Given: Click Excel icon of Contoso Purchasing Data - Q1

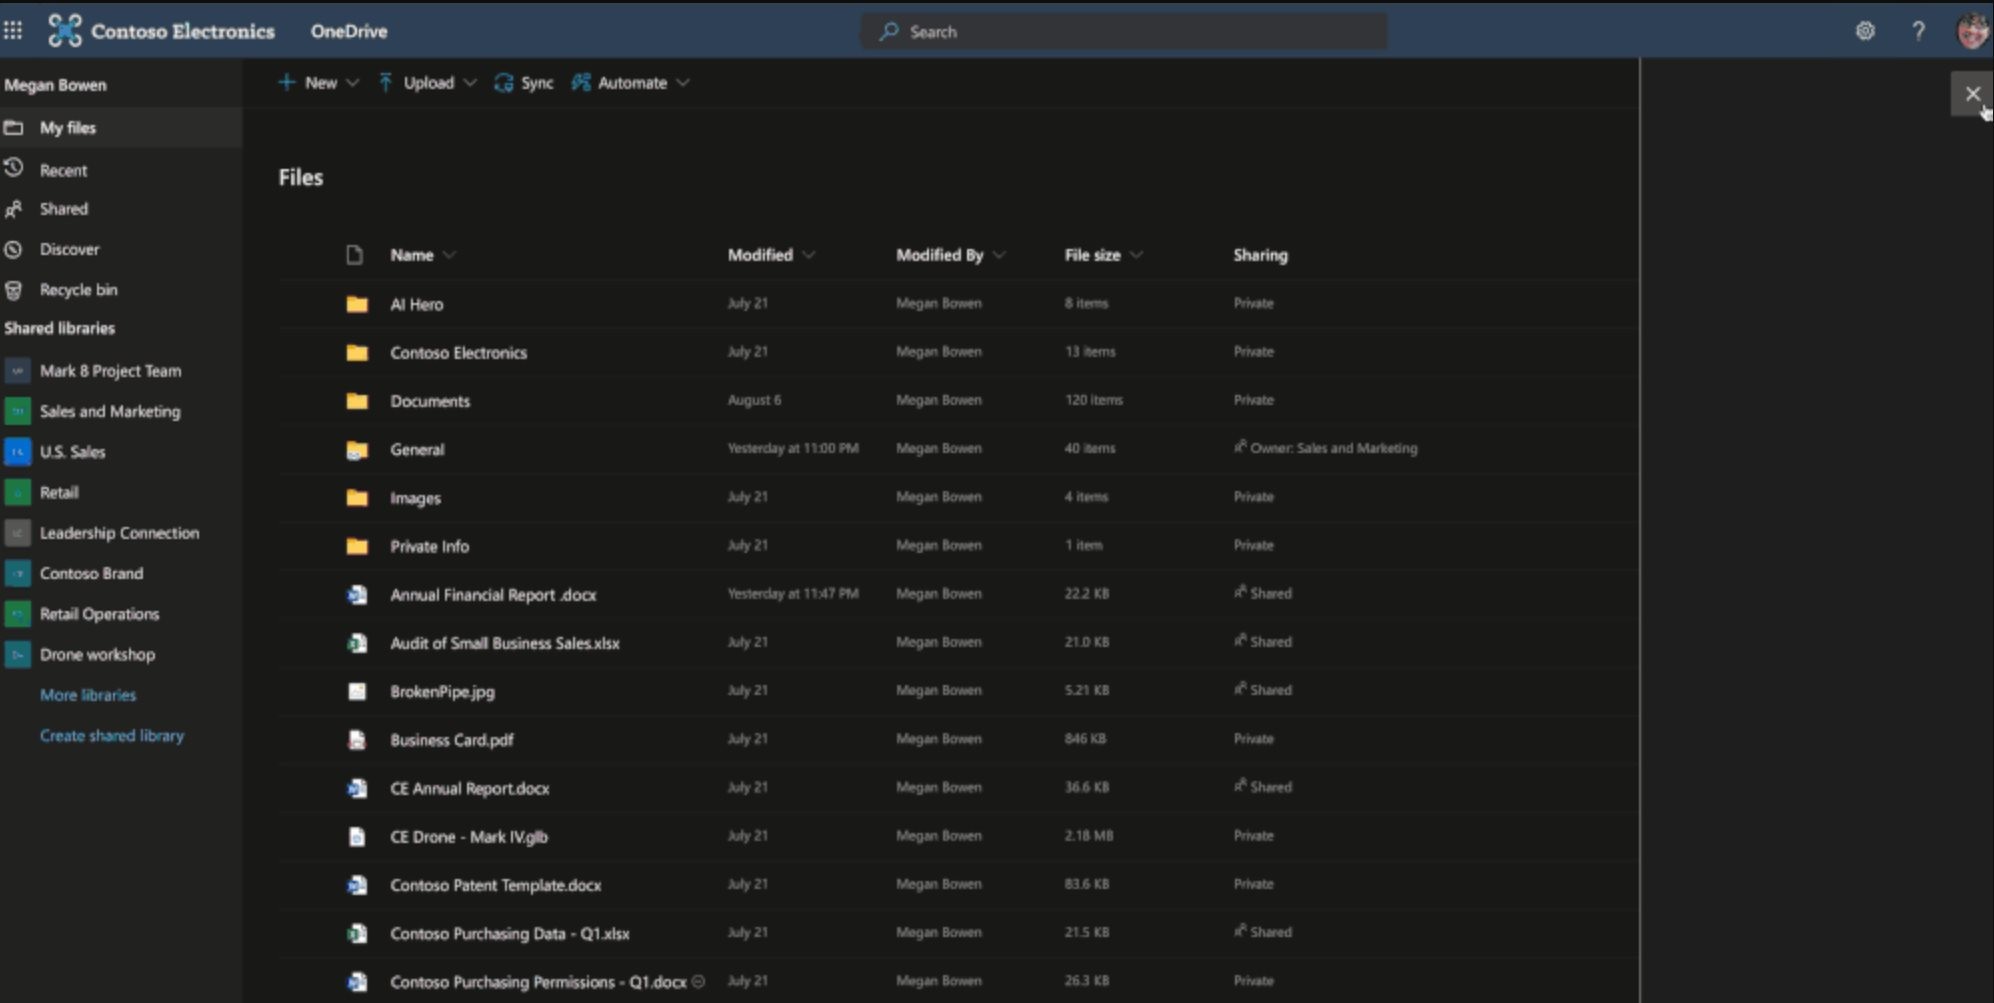Looking at the screenshot, I should coord(357,934).
